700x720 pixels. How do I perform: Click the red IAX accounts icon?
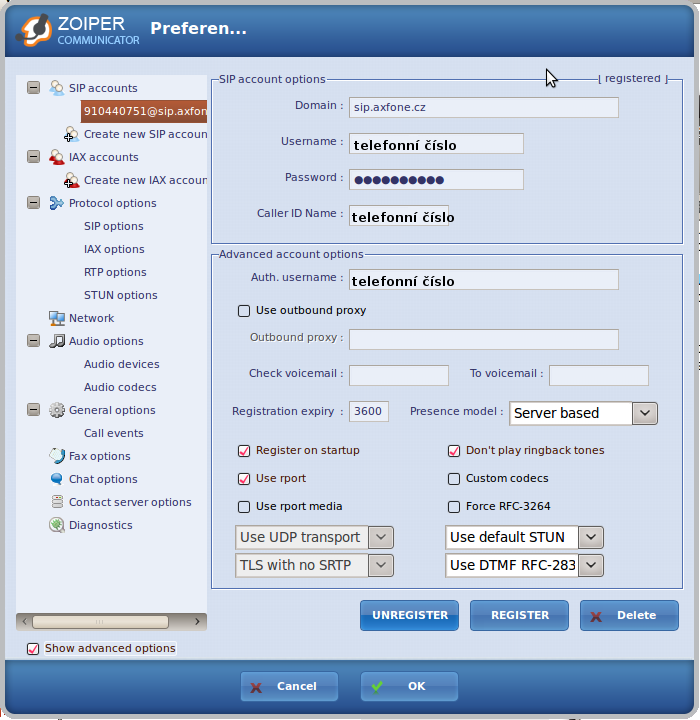pos(56,157)
